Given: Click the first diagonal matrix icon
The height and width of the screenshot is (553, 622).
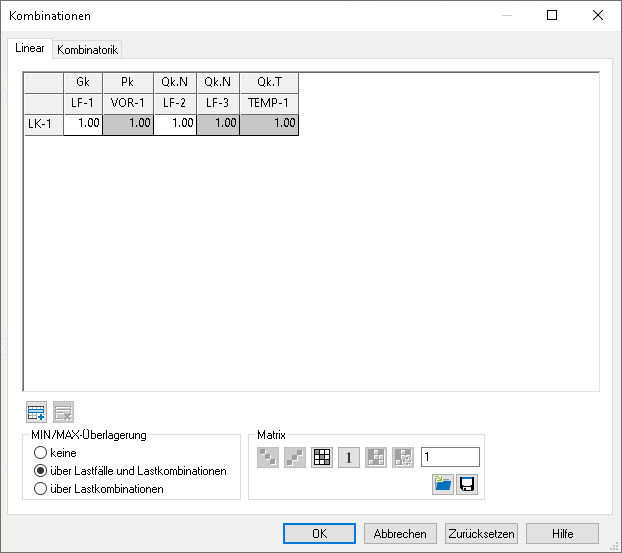Looking at the screenshot, I should point(268,457).
